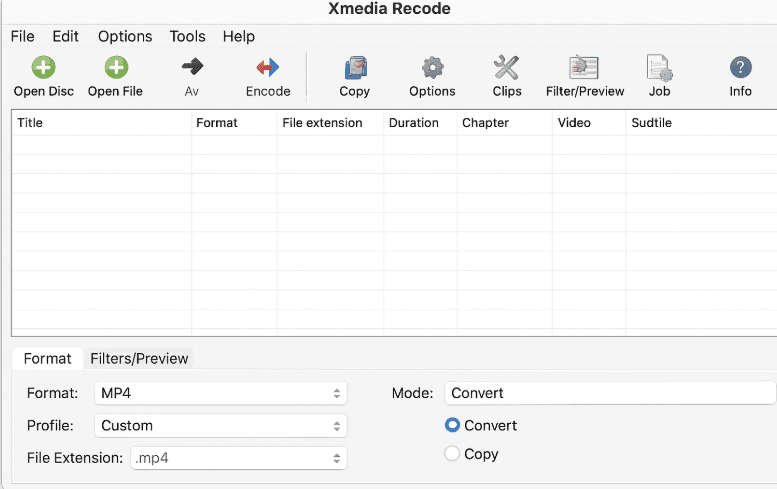Sort by the Title column header

click(x=102, y=123)
